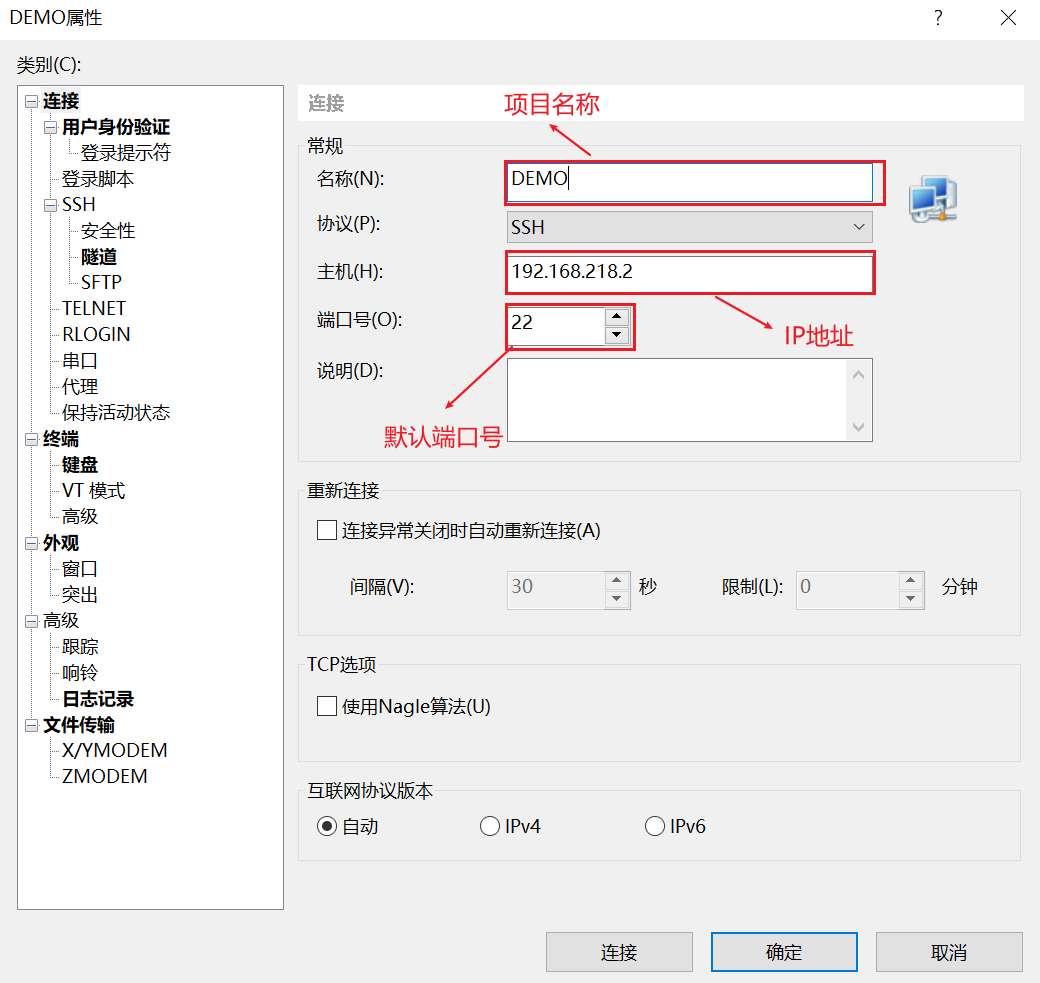Close the DEMO properties dialog
Image resolution: width=1040 pixels, height=983 pixels.
point(1008,18)
